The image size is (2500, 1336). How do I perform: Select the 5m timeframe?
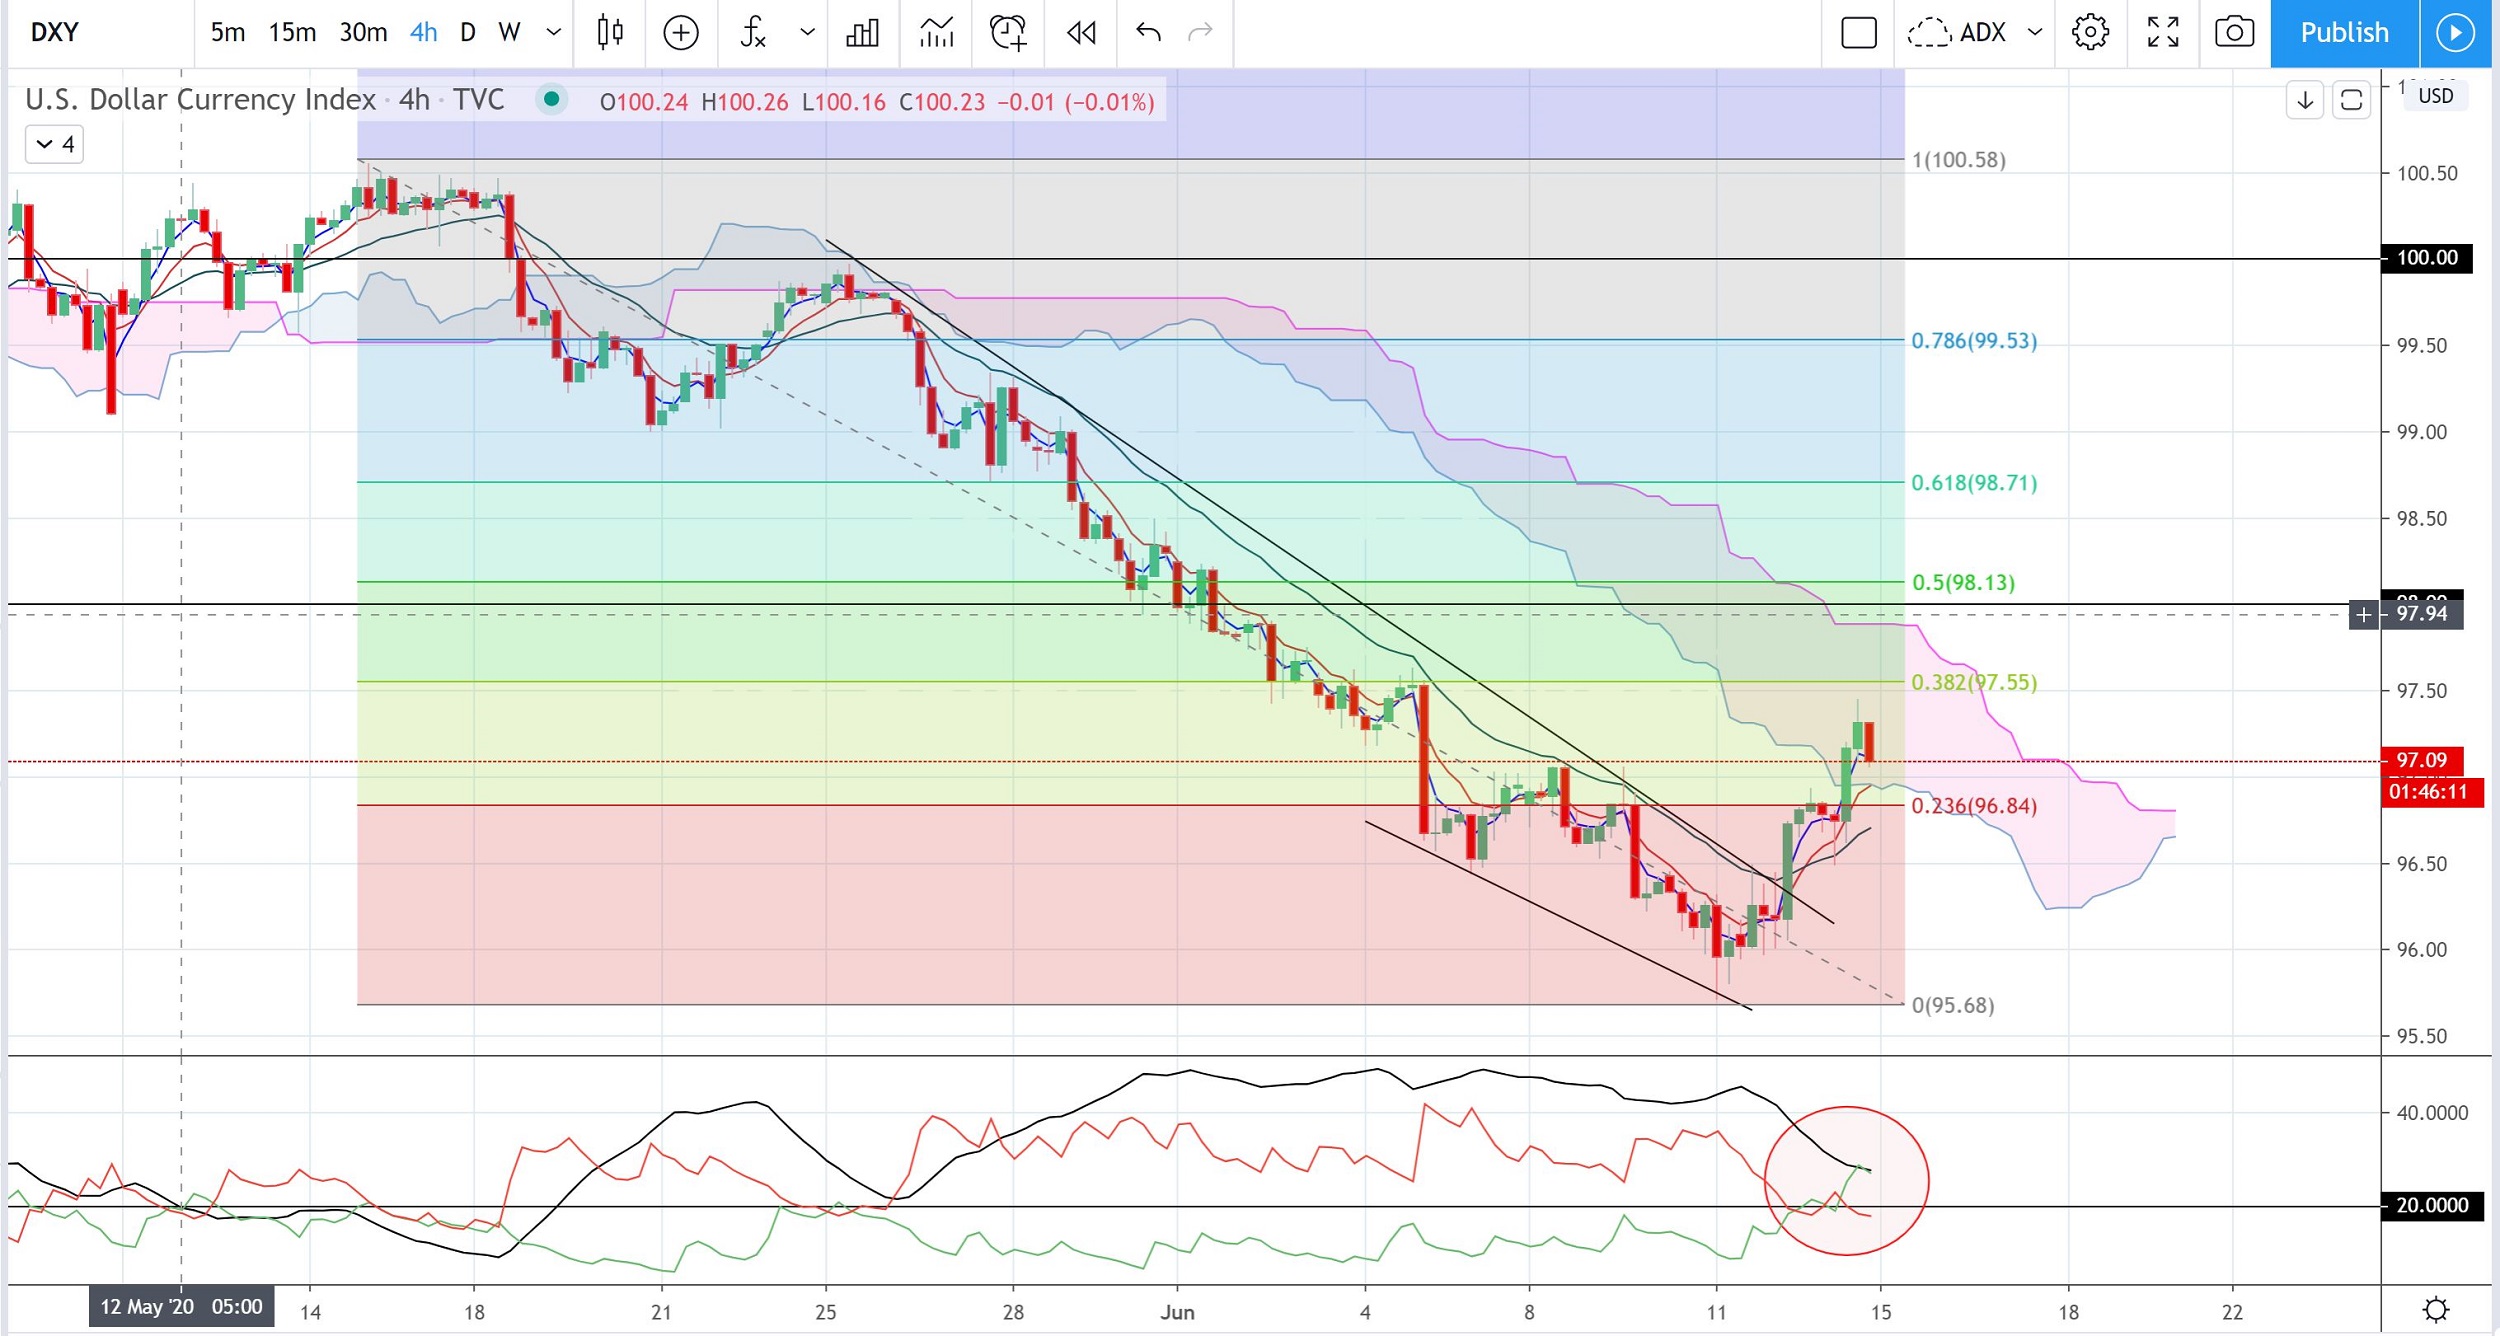click(x=227, y=33)
